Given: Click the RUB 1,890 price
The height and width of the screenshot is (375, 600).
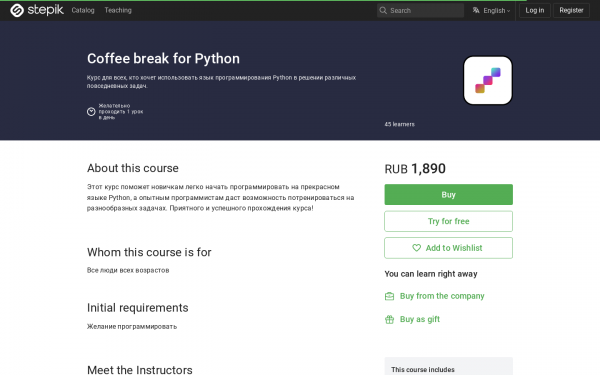Looking at the screenshot, I should (415, 169).
